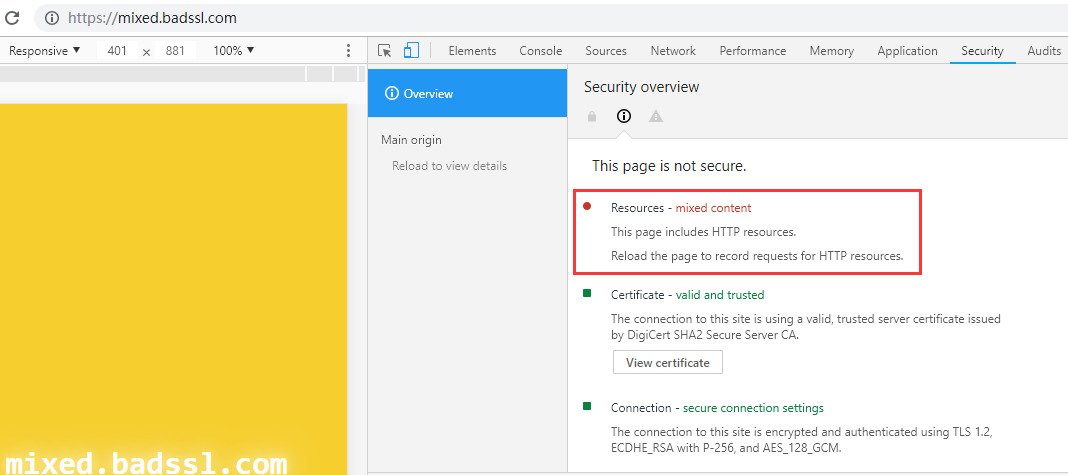The width and height of the screenshot is (1068, 475).
Task: Open the Responsive device dropdown
Action: (x=45, y=51)
